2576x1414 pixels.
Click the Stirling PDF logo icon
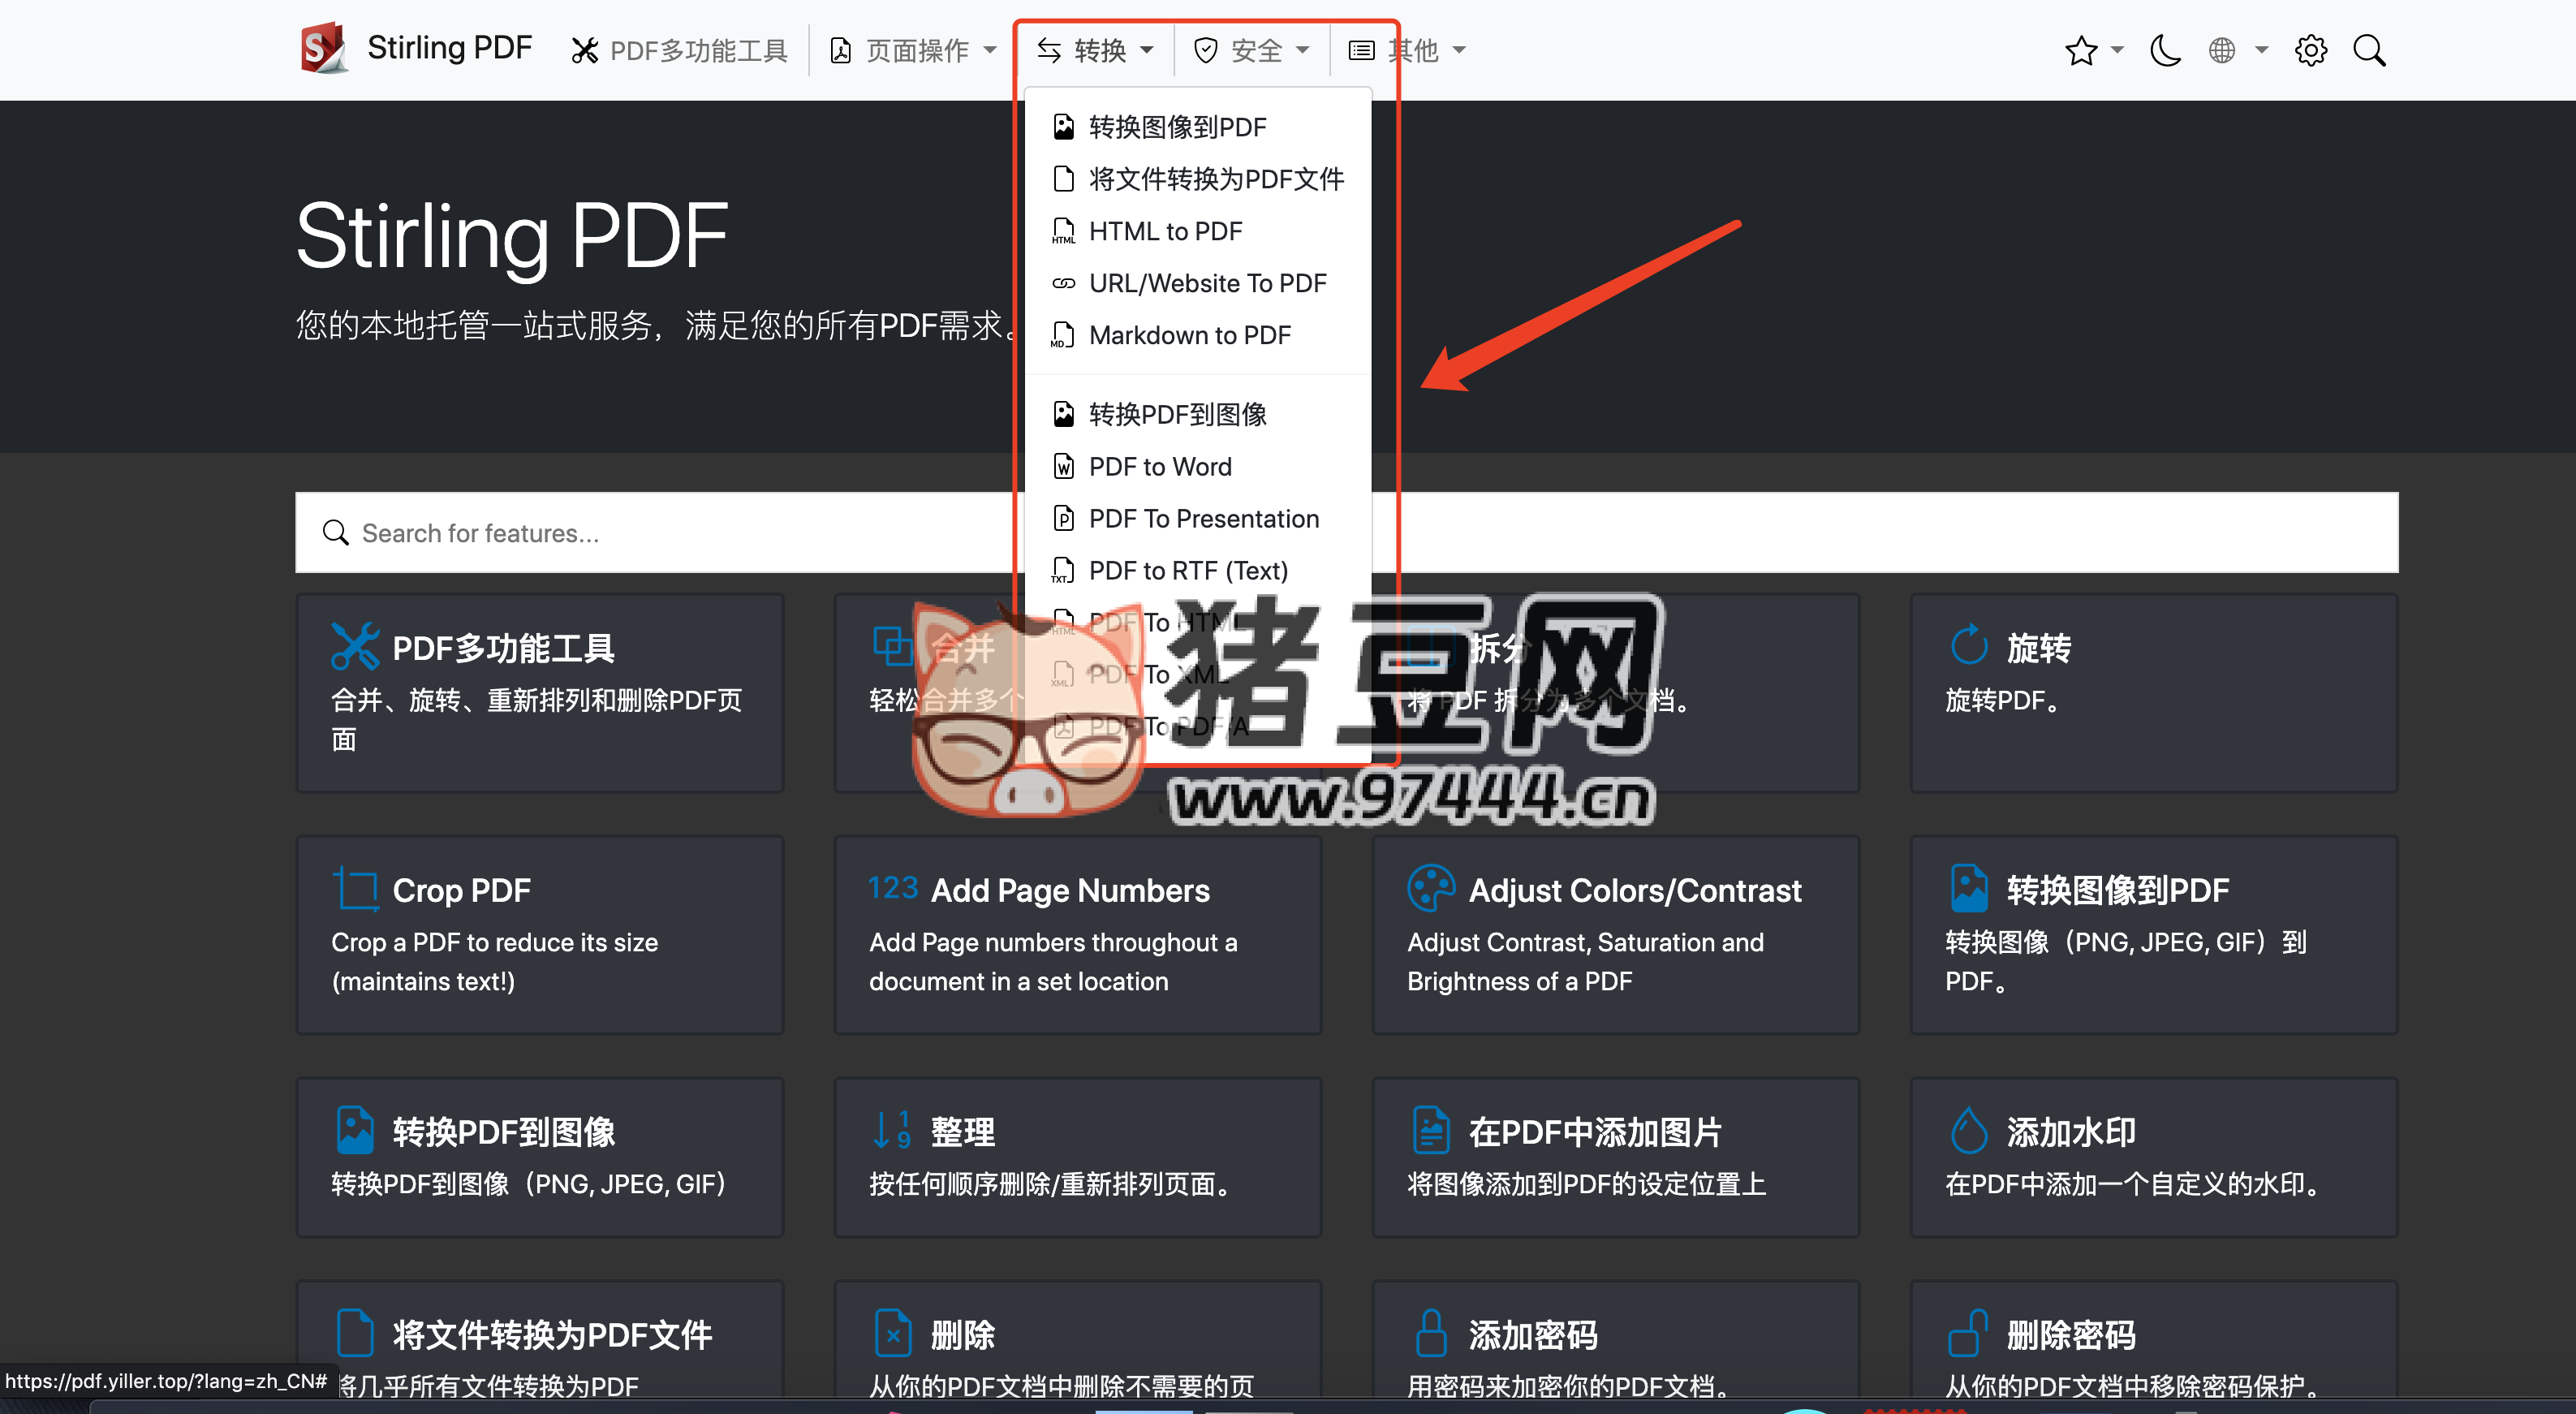(322, 48)
